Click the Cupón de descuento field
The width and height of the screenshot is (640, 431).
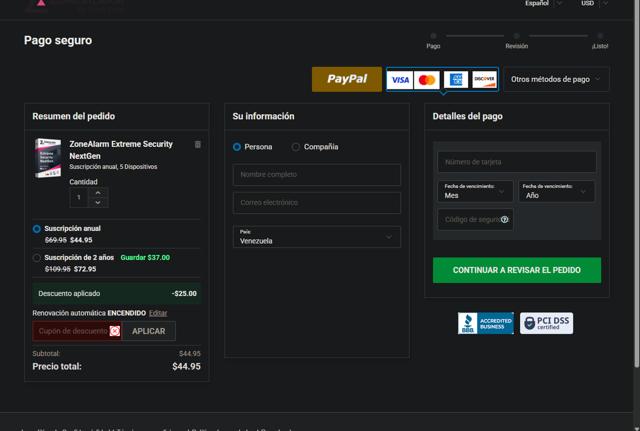point(77,331)
